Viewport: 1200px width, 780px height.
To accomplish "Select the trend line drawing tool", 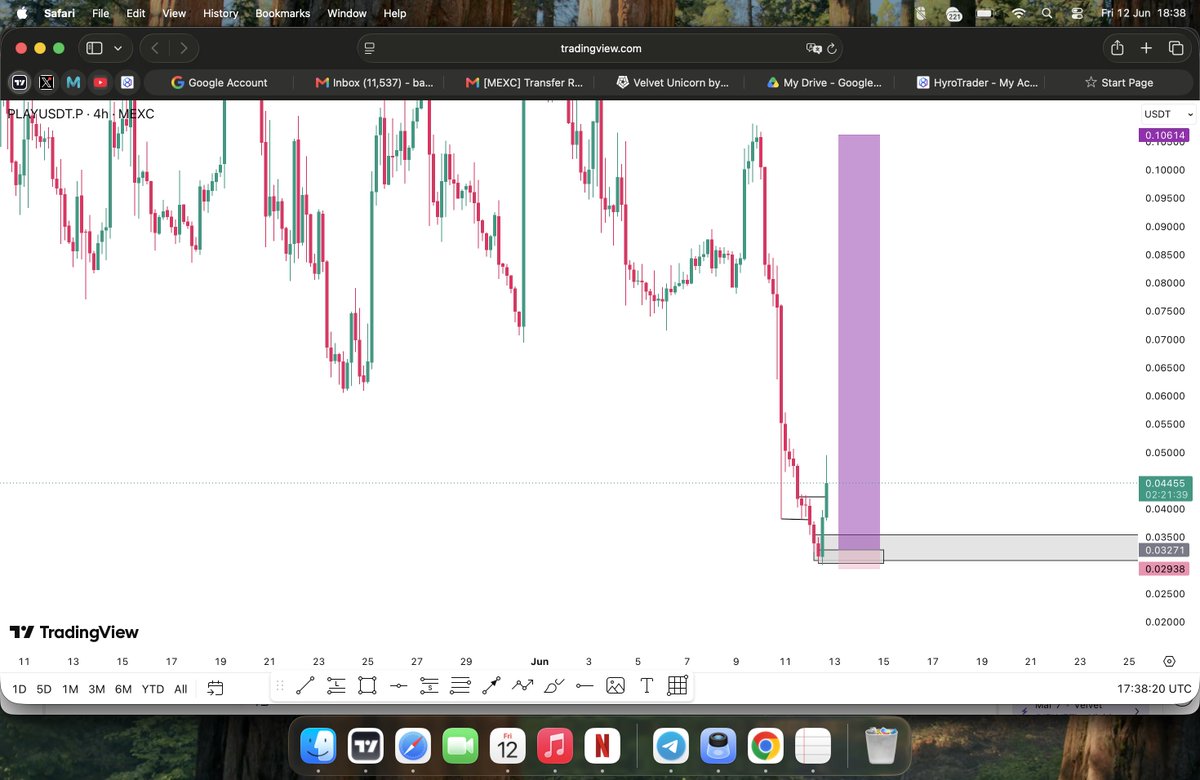I will point(305,685).
